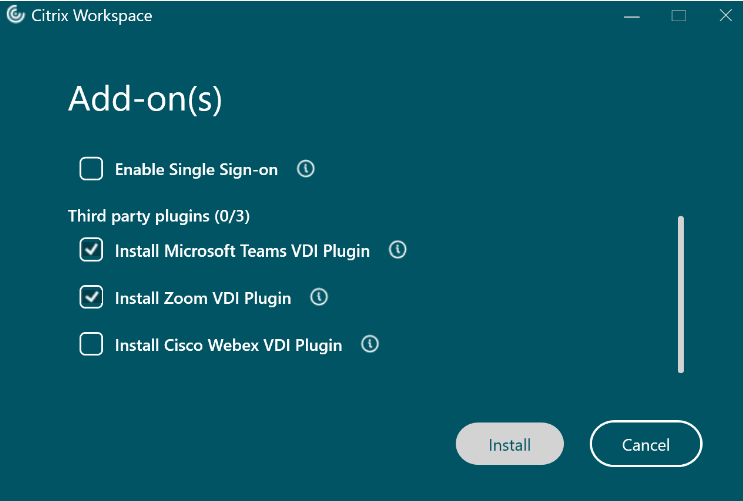Check the Install Cisco Webex VDI Plugin box
The width and height of the screenshot is (743, 501).
pyautogui.click(x=91, y=345)
